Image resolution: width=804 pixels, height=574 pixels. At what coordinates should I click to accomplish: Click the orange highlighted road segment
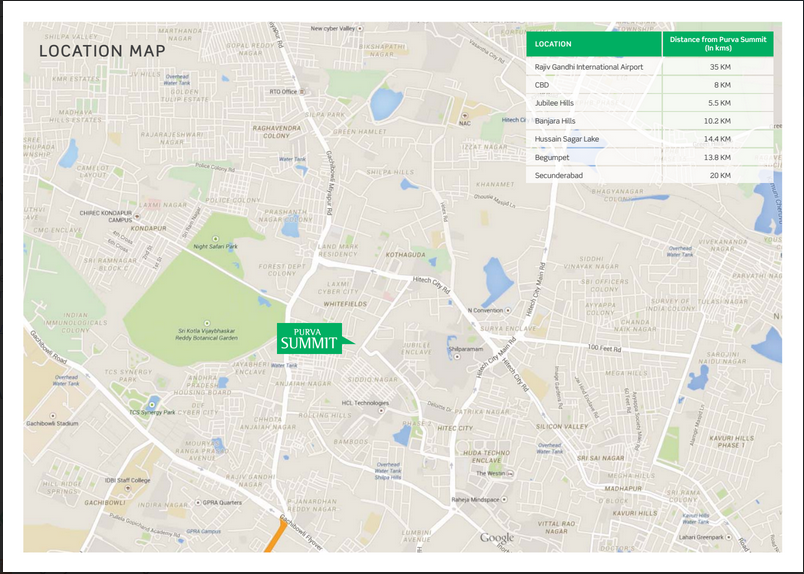pyautogui.click(x=276, y=537)
